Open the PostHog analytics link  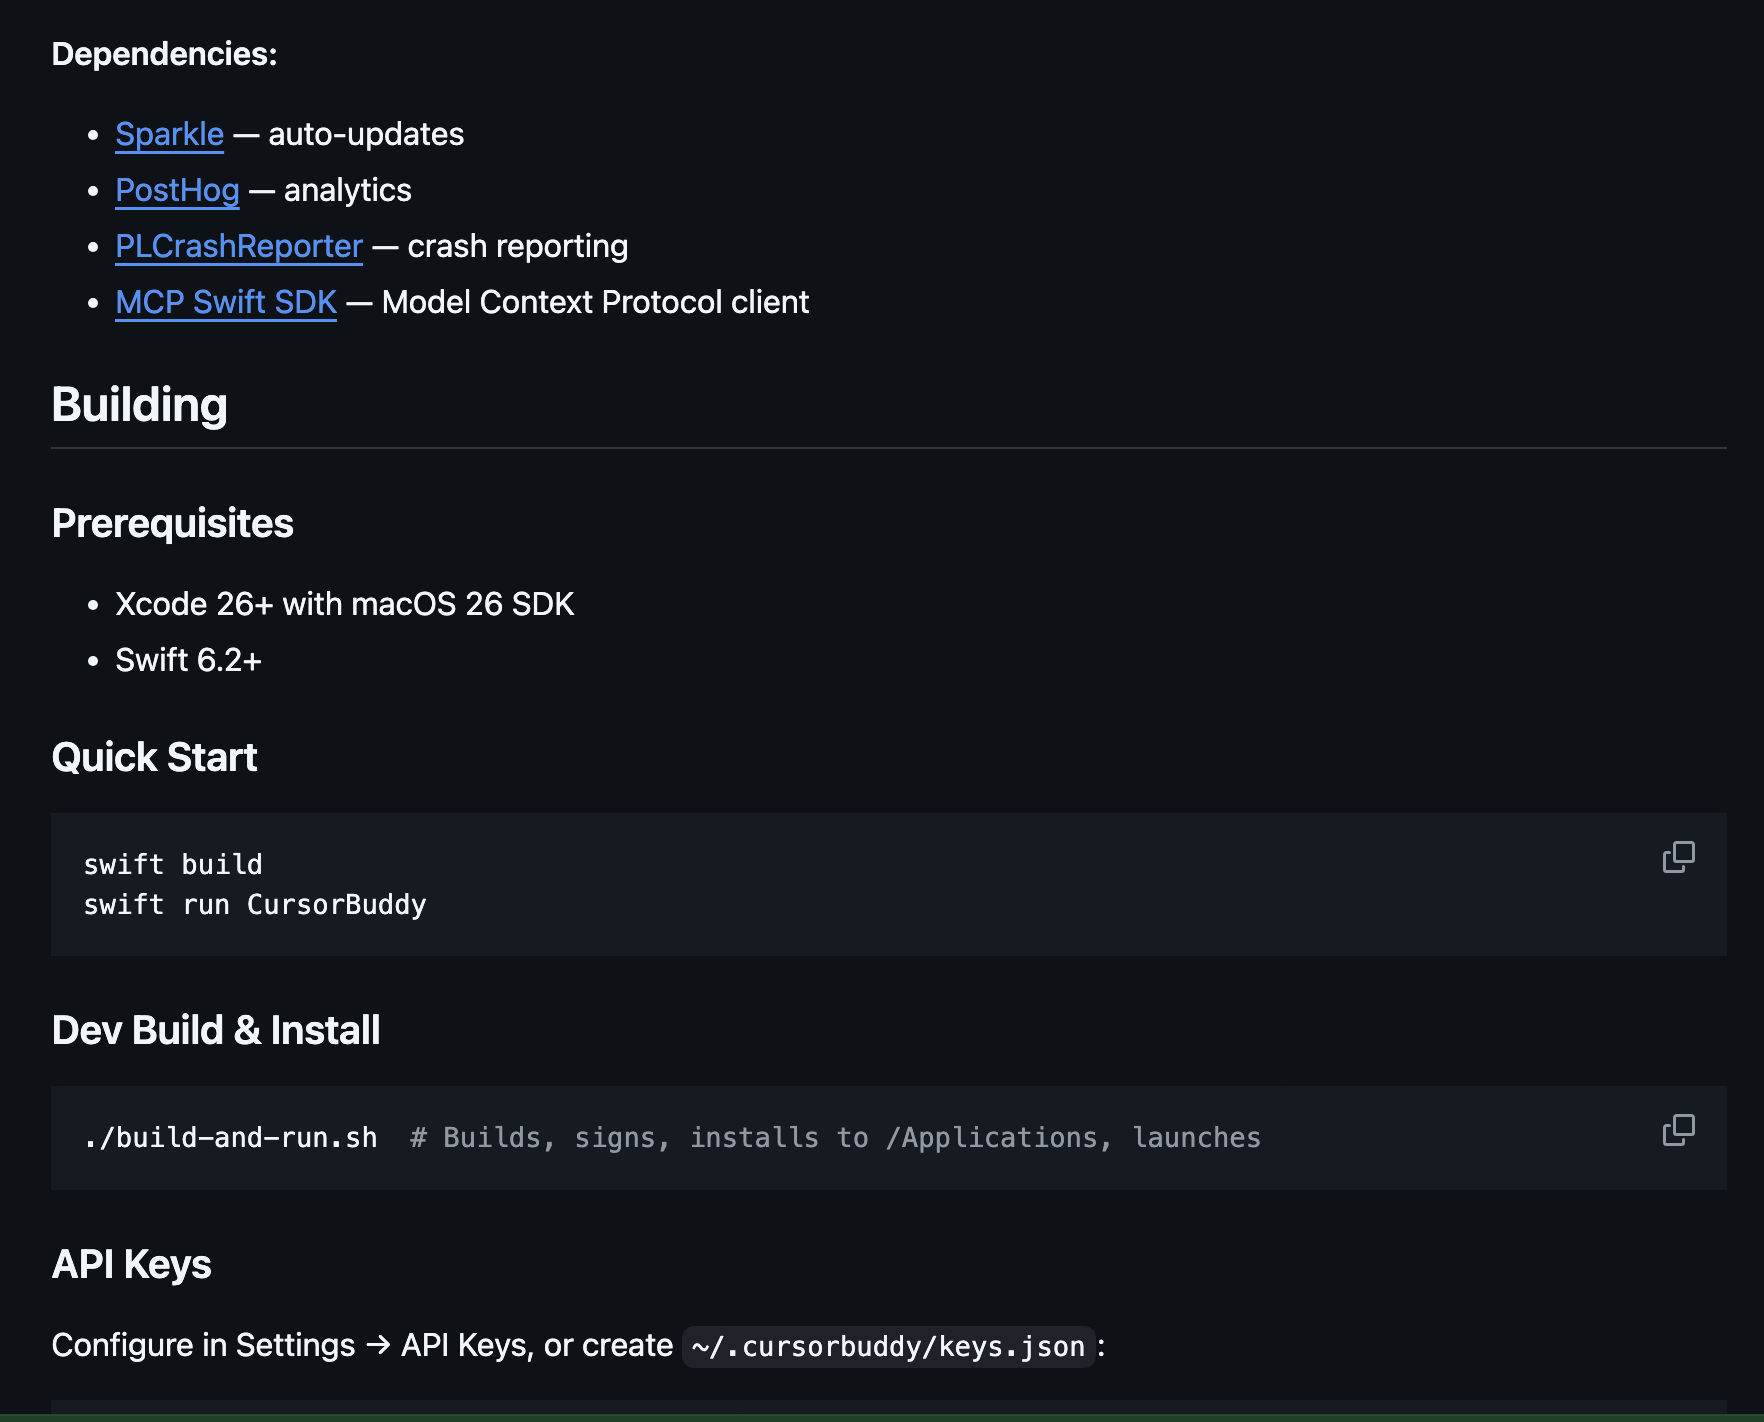point(177,190)
